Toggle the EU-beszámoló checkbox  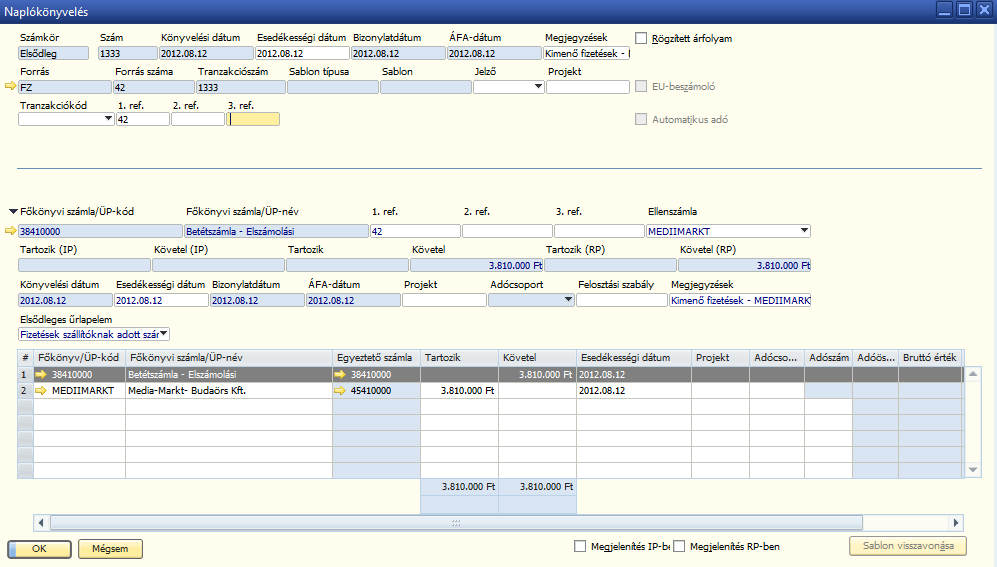pos(641,86)
